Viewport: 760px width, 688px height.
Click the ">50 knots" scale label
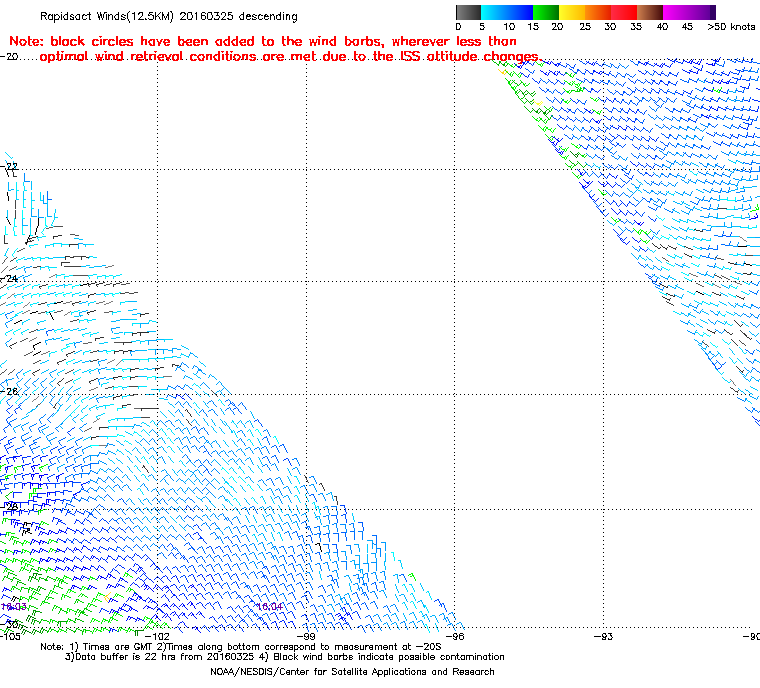pyautogui.click(x=731, y=27)
